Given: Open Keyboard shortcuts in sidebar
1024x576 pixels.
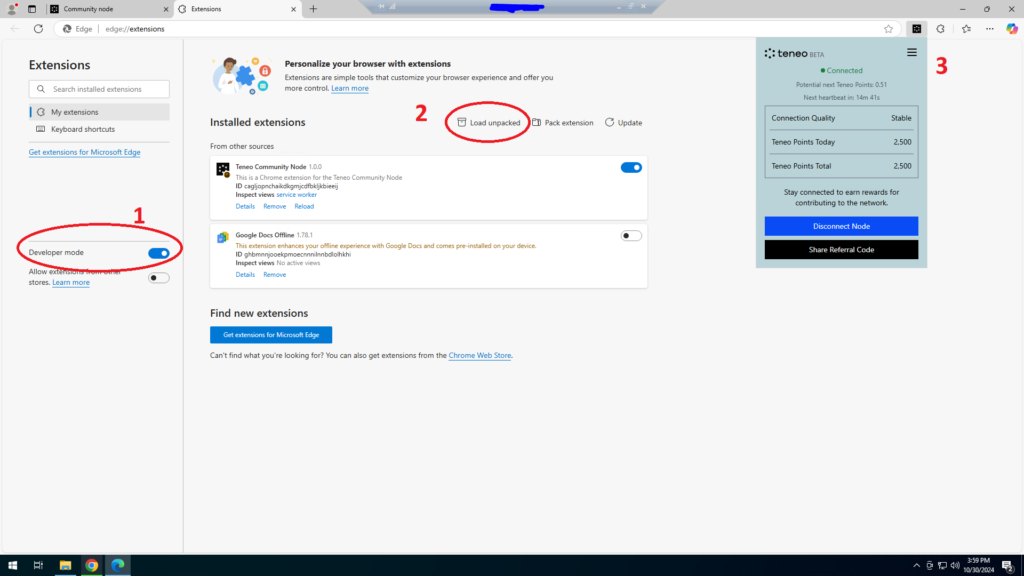Looking at the screenshot, I should tap(99, 129).
